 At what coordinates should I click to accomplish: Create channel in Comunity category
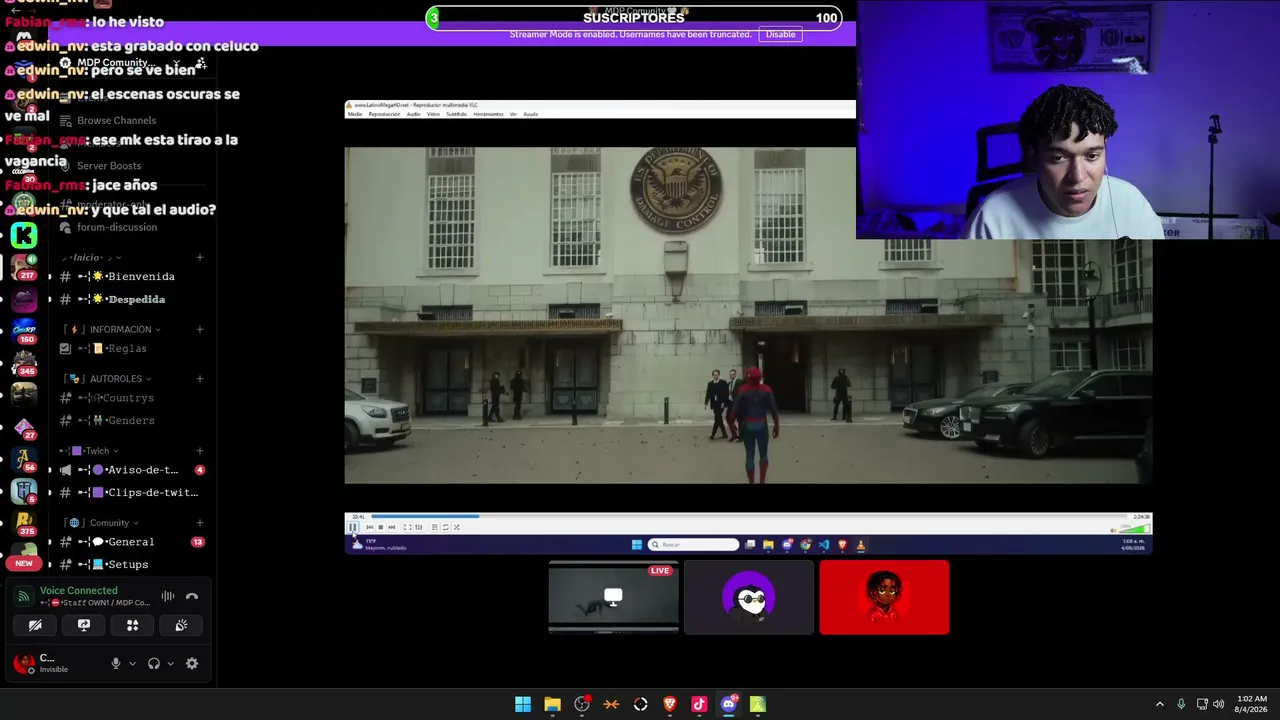[200, 523]
